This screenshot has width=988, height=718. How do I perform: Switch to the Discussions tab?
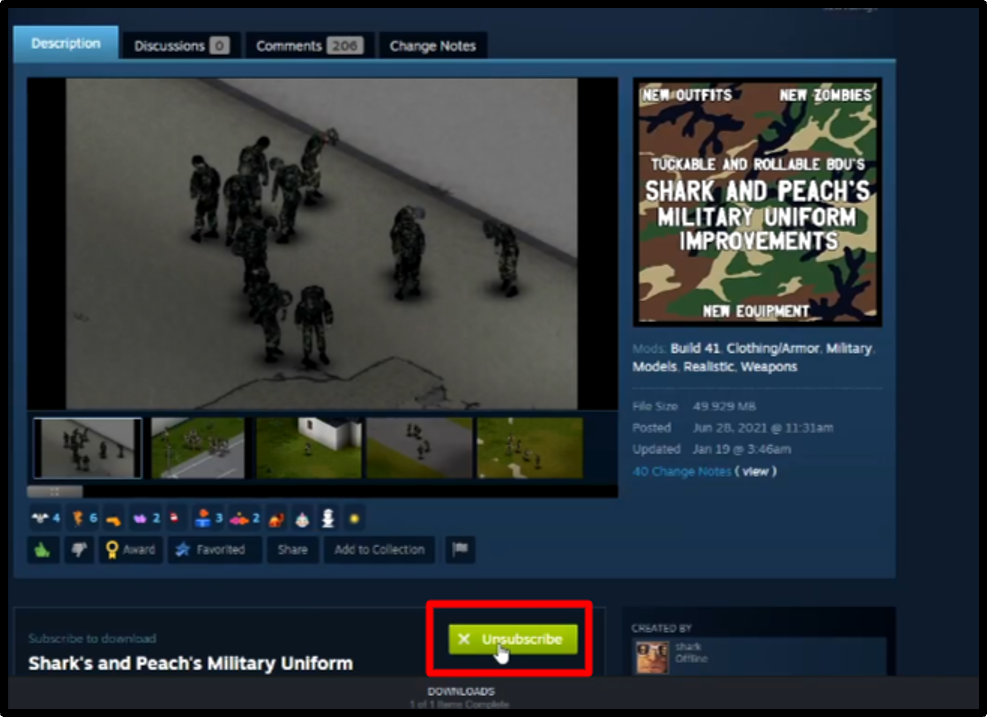point(180,46)
